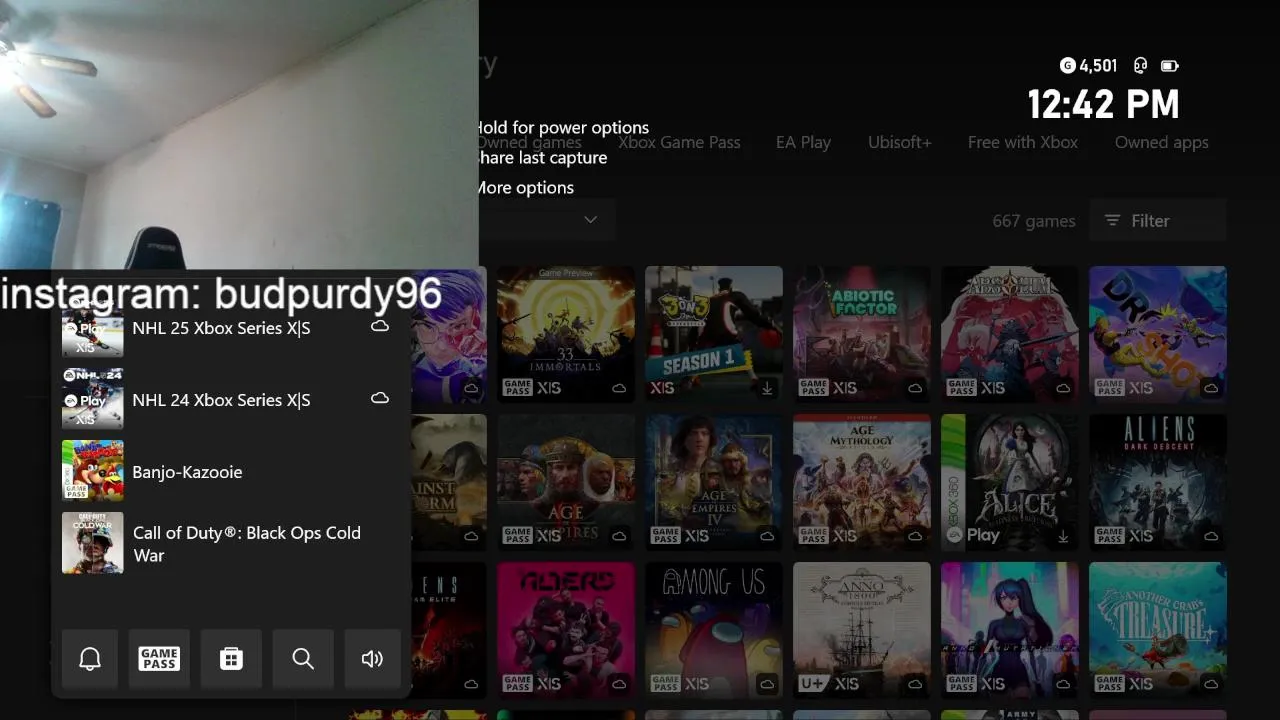Click the Game Pass badge on 33 Immortals
This screenshot has width=1280, height=720.
pyautogui.click(x=517, y=388)
